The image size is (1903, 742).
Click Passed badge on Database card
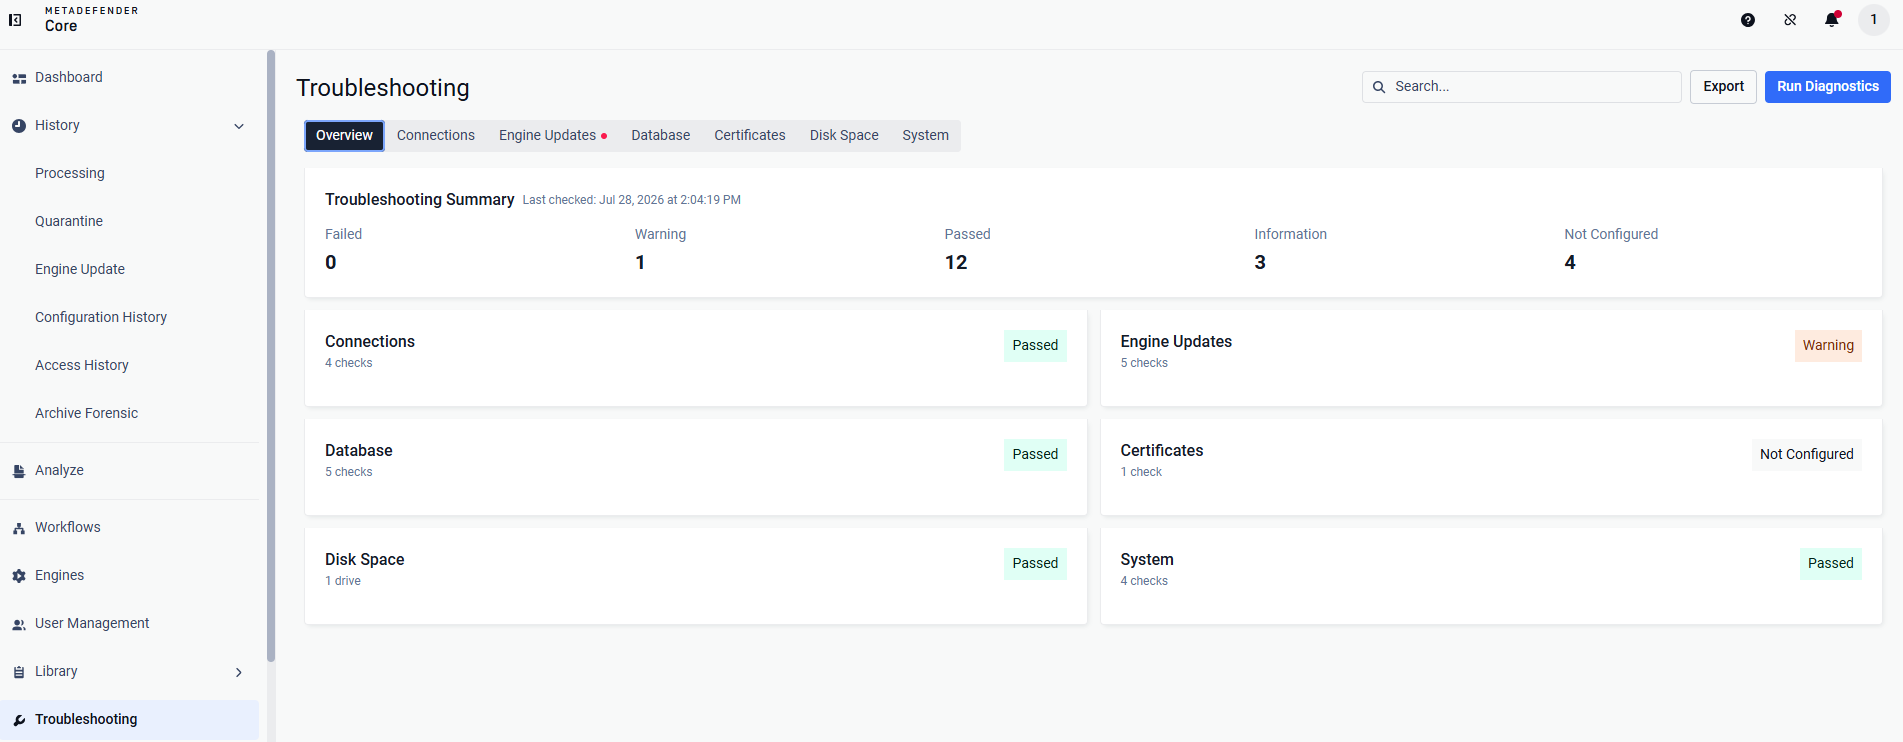pos(1035,455)
